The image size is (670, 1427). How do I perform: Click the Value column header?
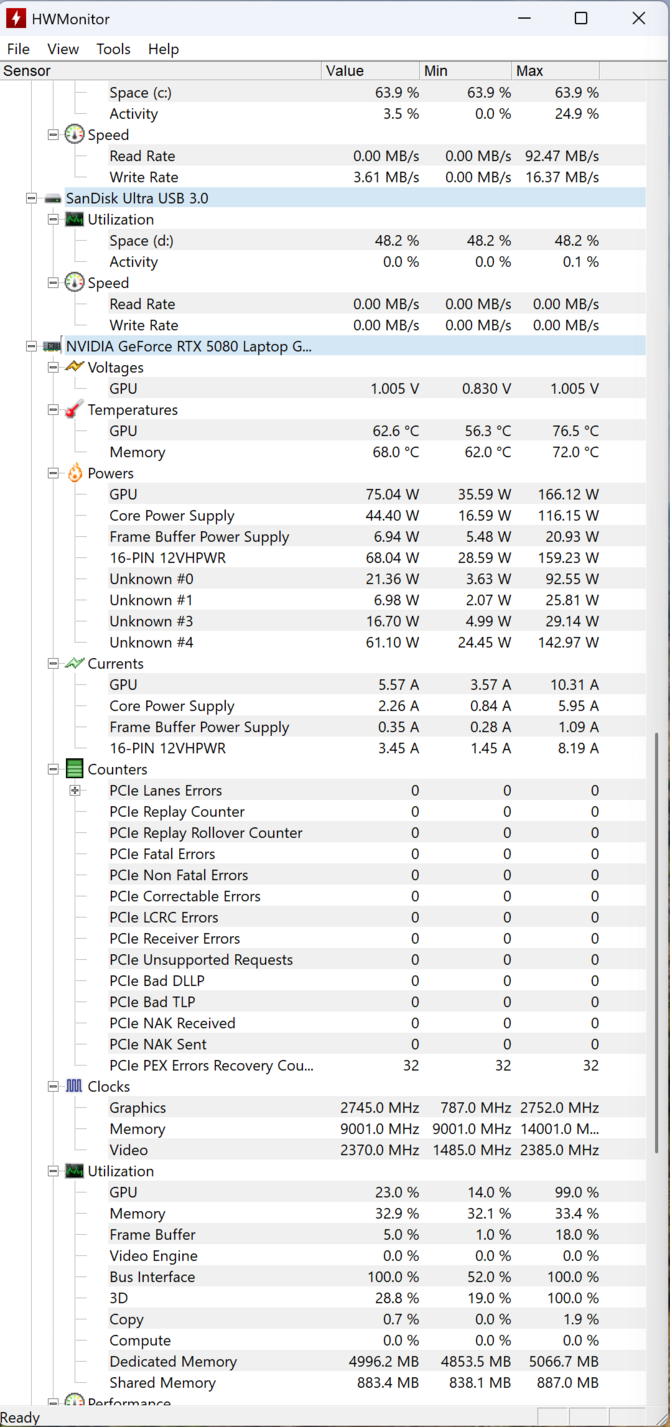pyautogui.click(x=371, y=70)
